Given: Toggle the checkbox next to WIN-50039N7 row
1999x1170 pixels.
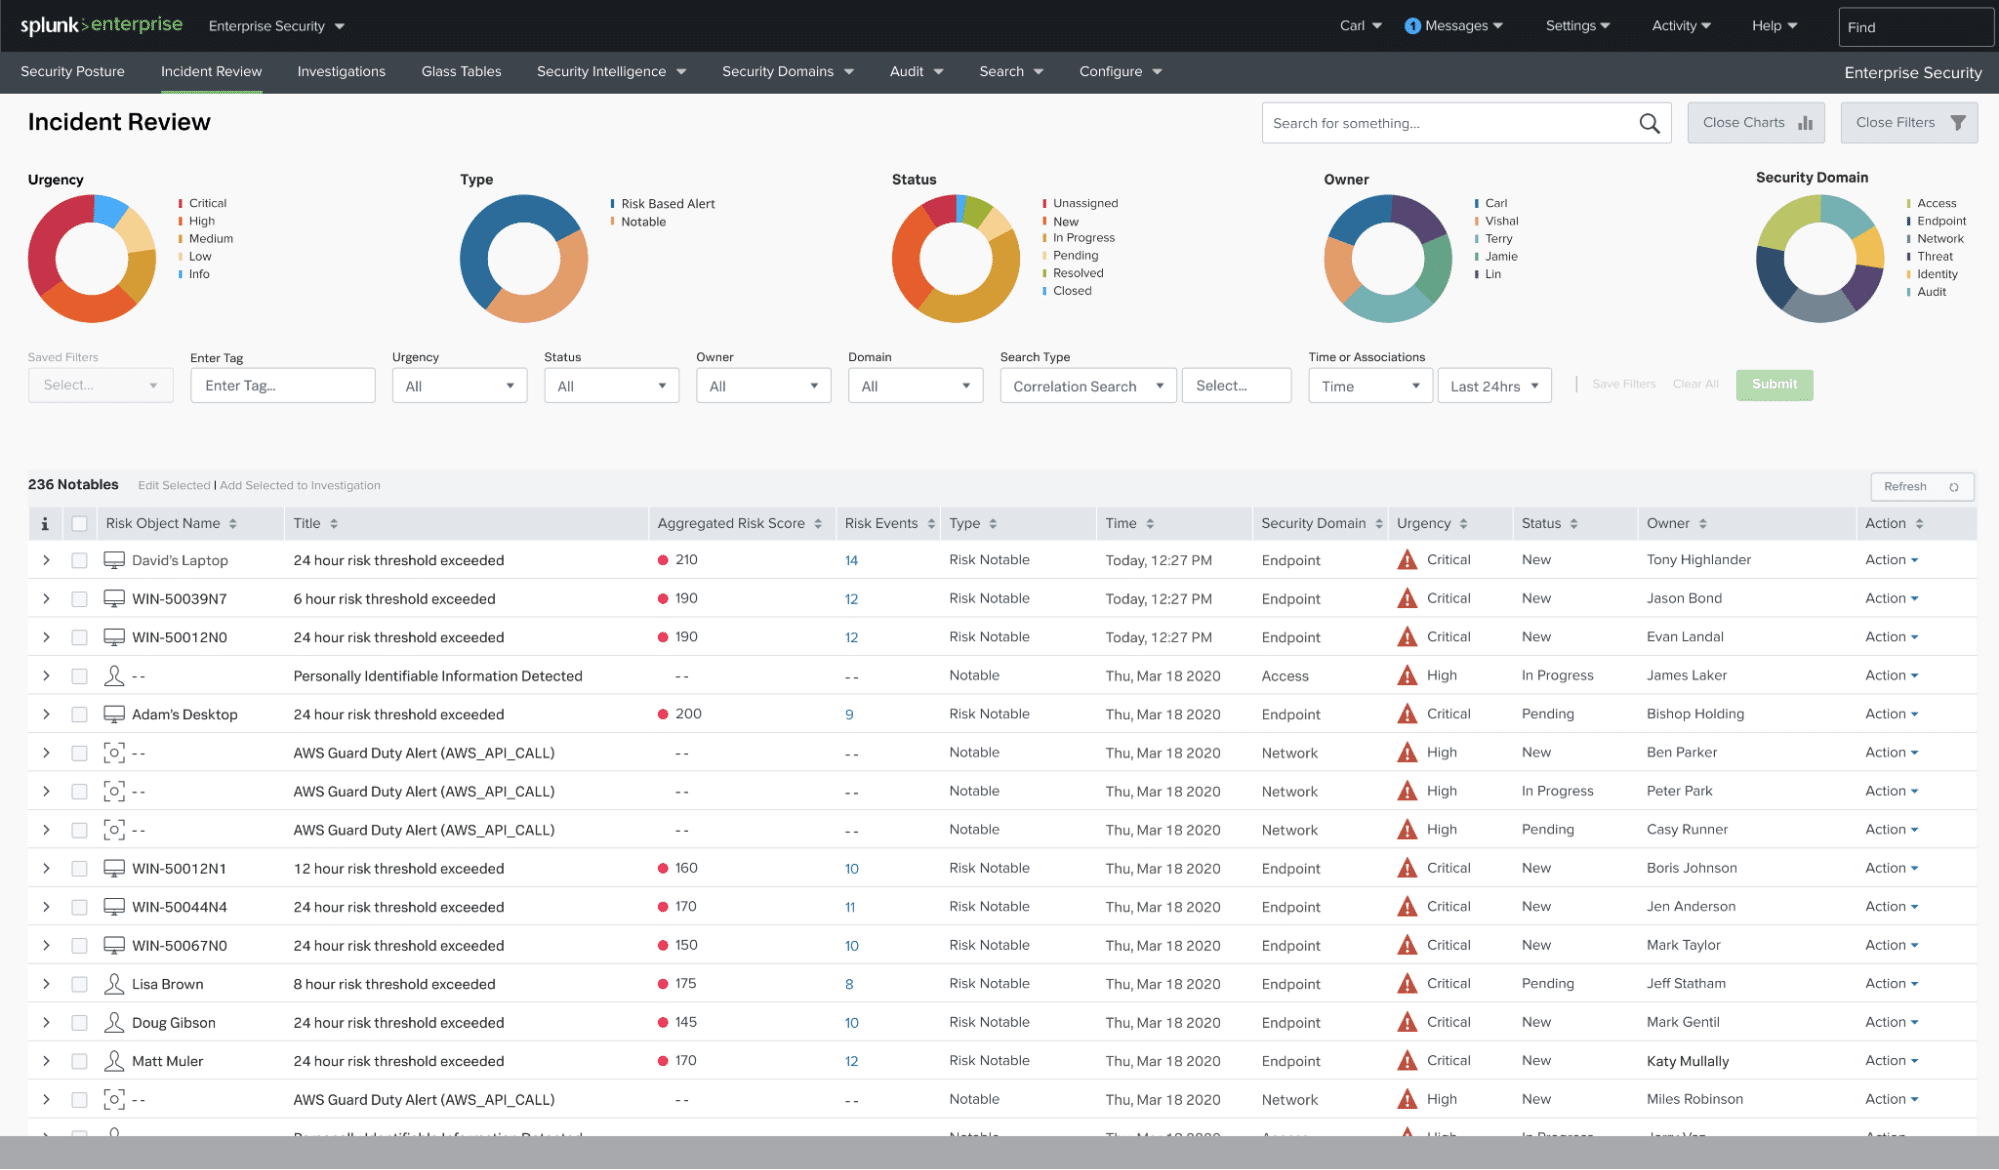Looking at the screenshot, I should 79,598.
